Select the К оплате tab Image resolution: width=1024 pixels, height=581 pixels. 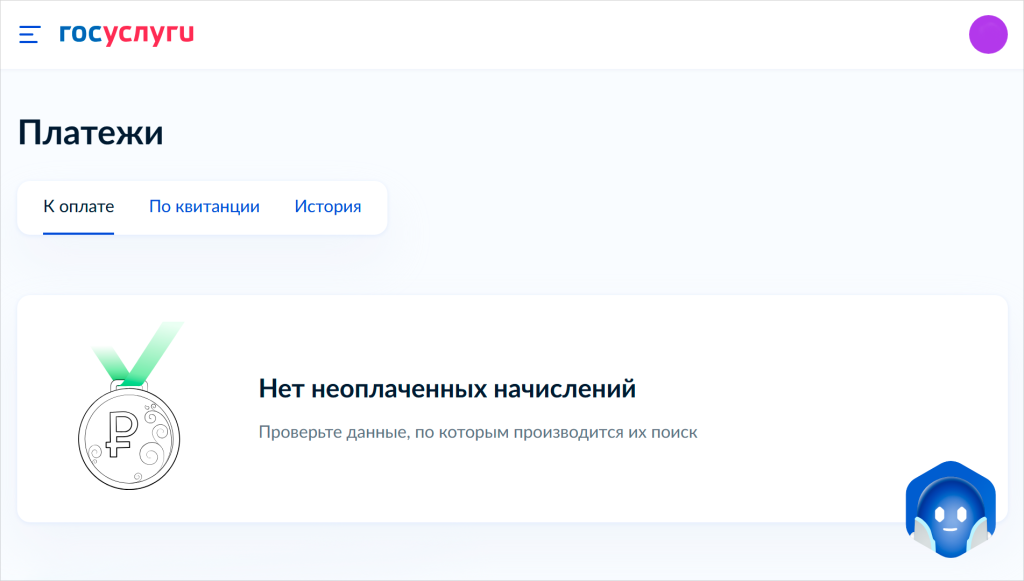point(78,207)
